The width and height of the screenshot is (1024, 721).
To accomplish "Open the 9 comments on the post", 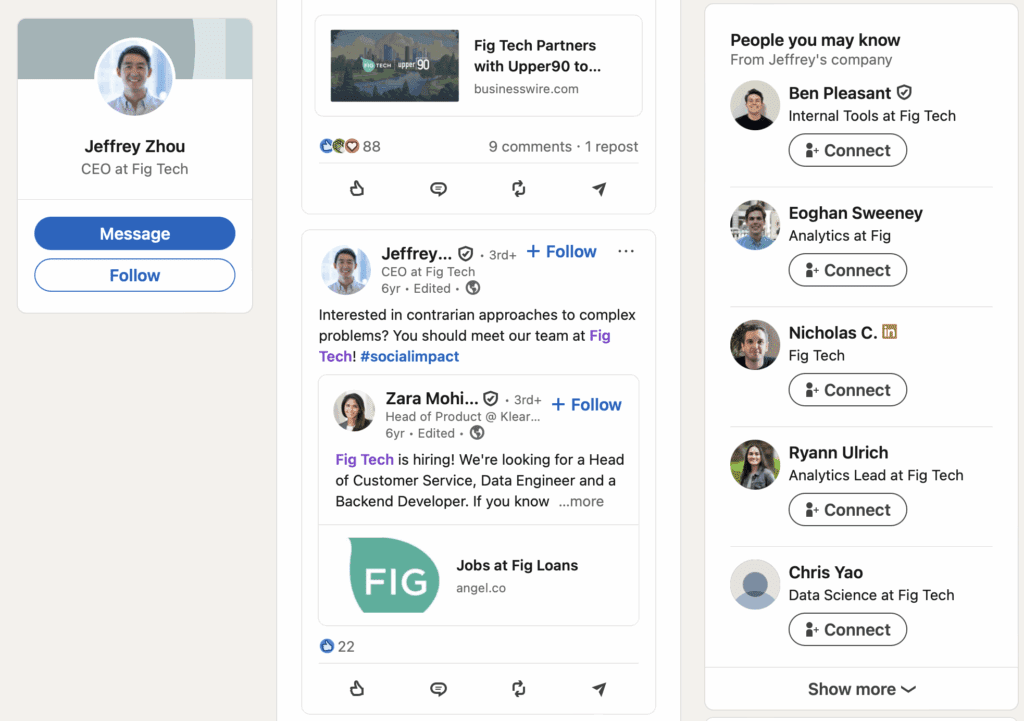I will (x=530, y=146).
